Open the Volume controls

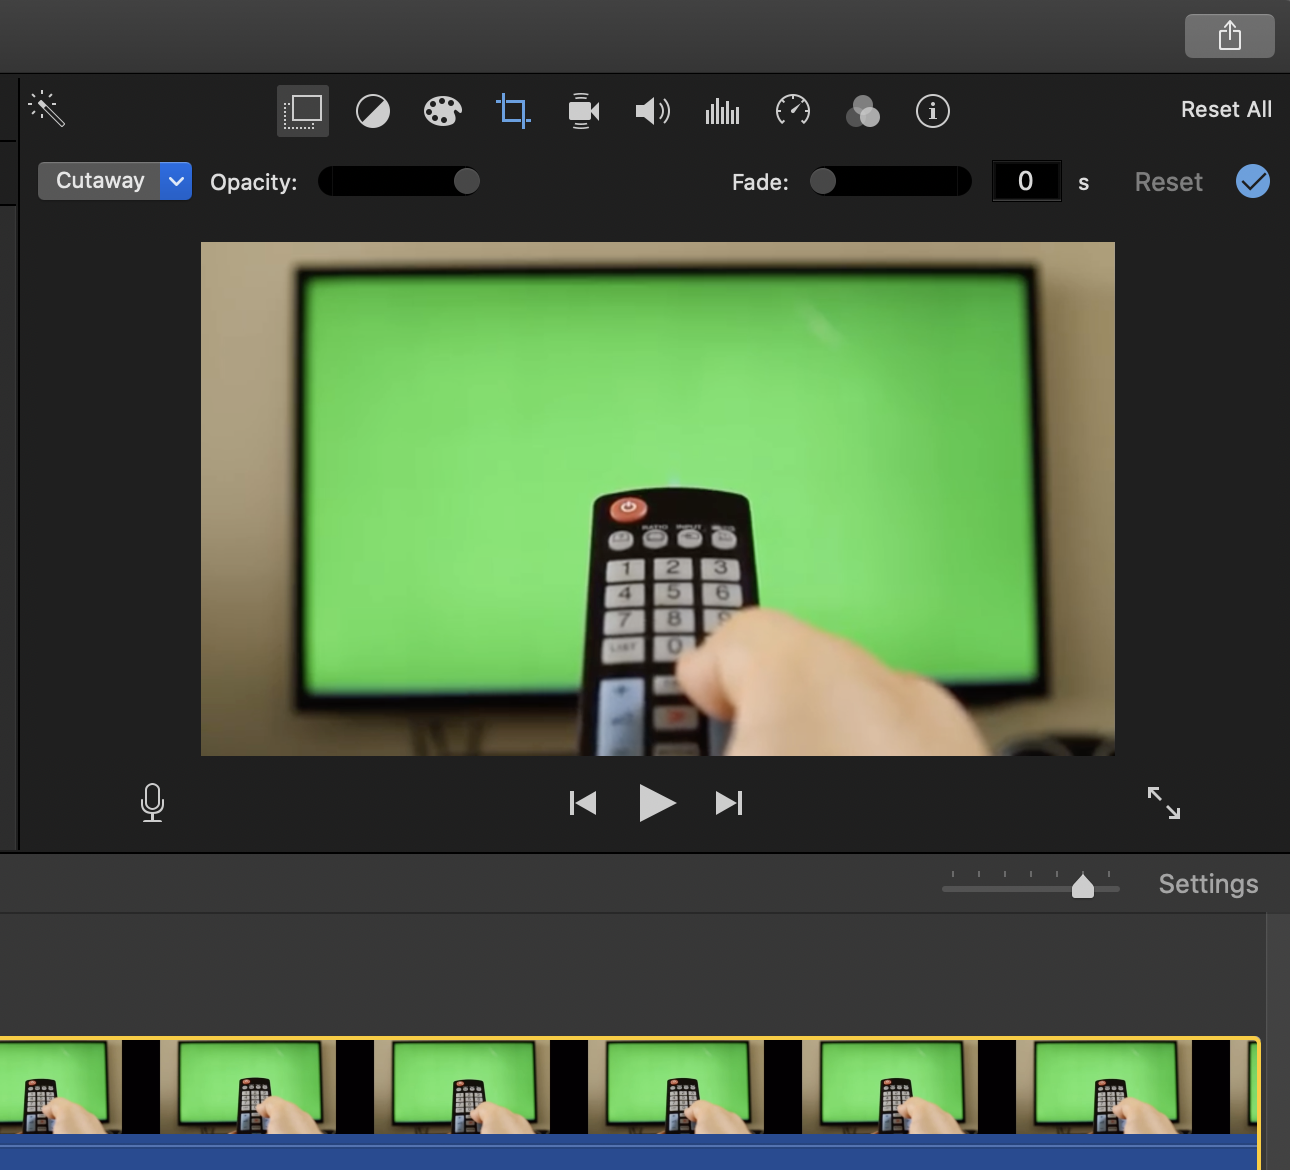coord(652,111)
